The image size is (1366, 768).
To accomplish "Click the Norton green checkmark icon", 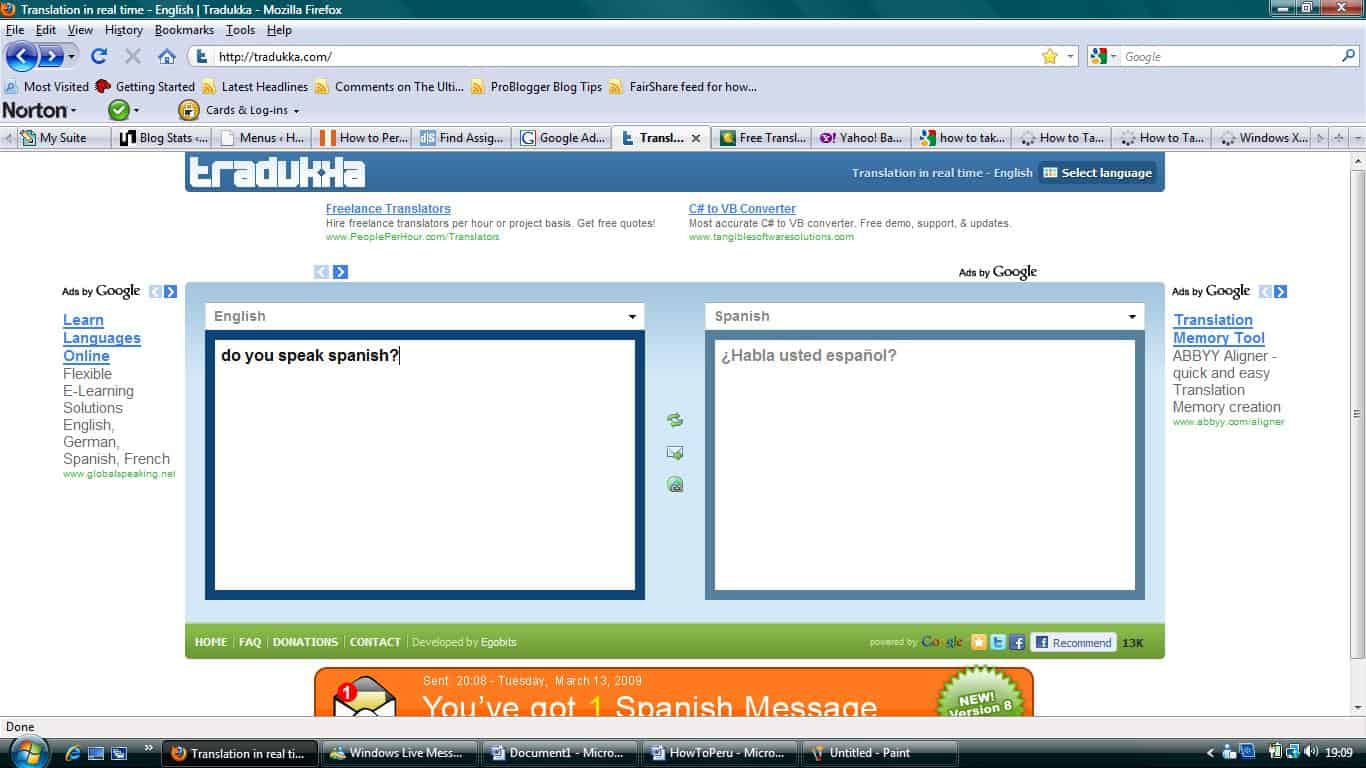I will [118, 110].
